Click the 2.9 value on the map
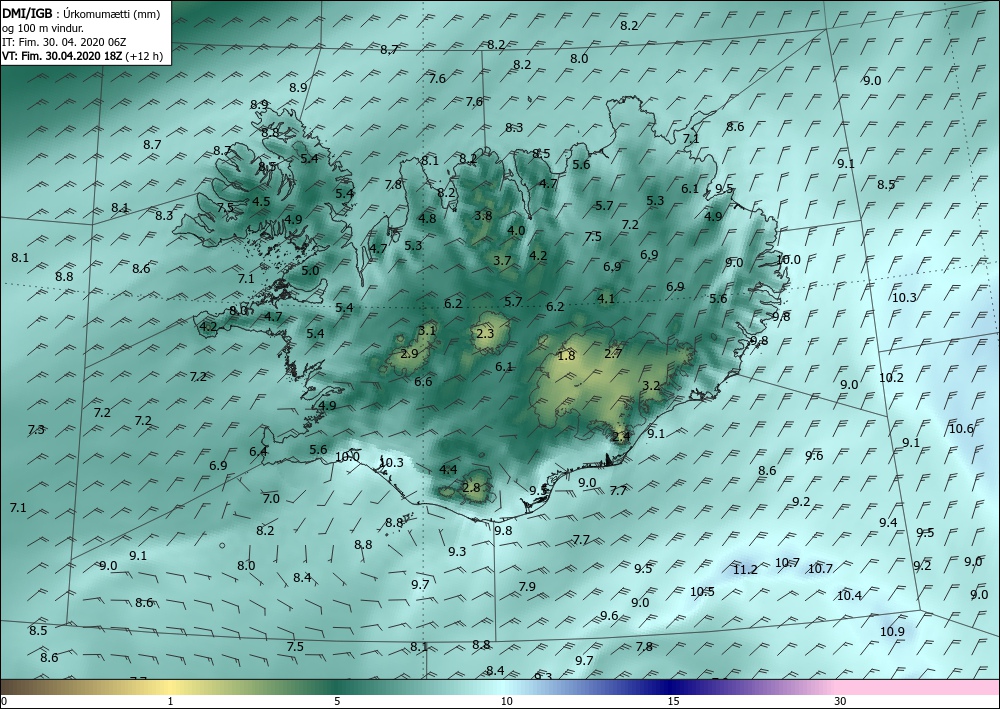 pyautogui.click(x=409, y=354)
